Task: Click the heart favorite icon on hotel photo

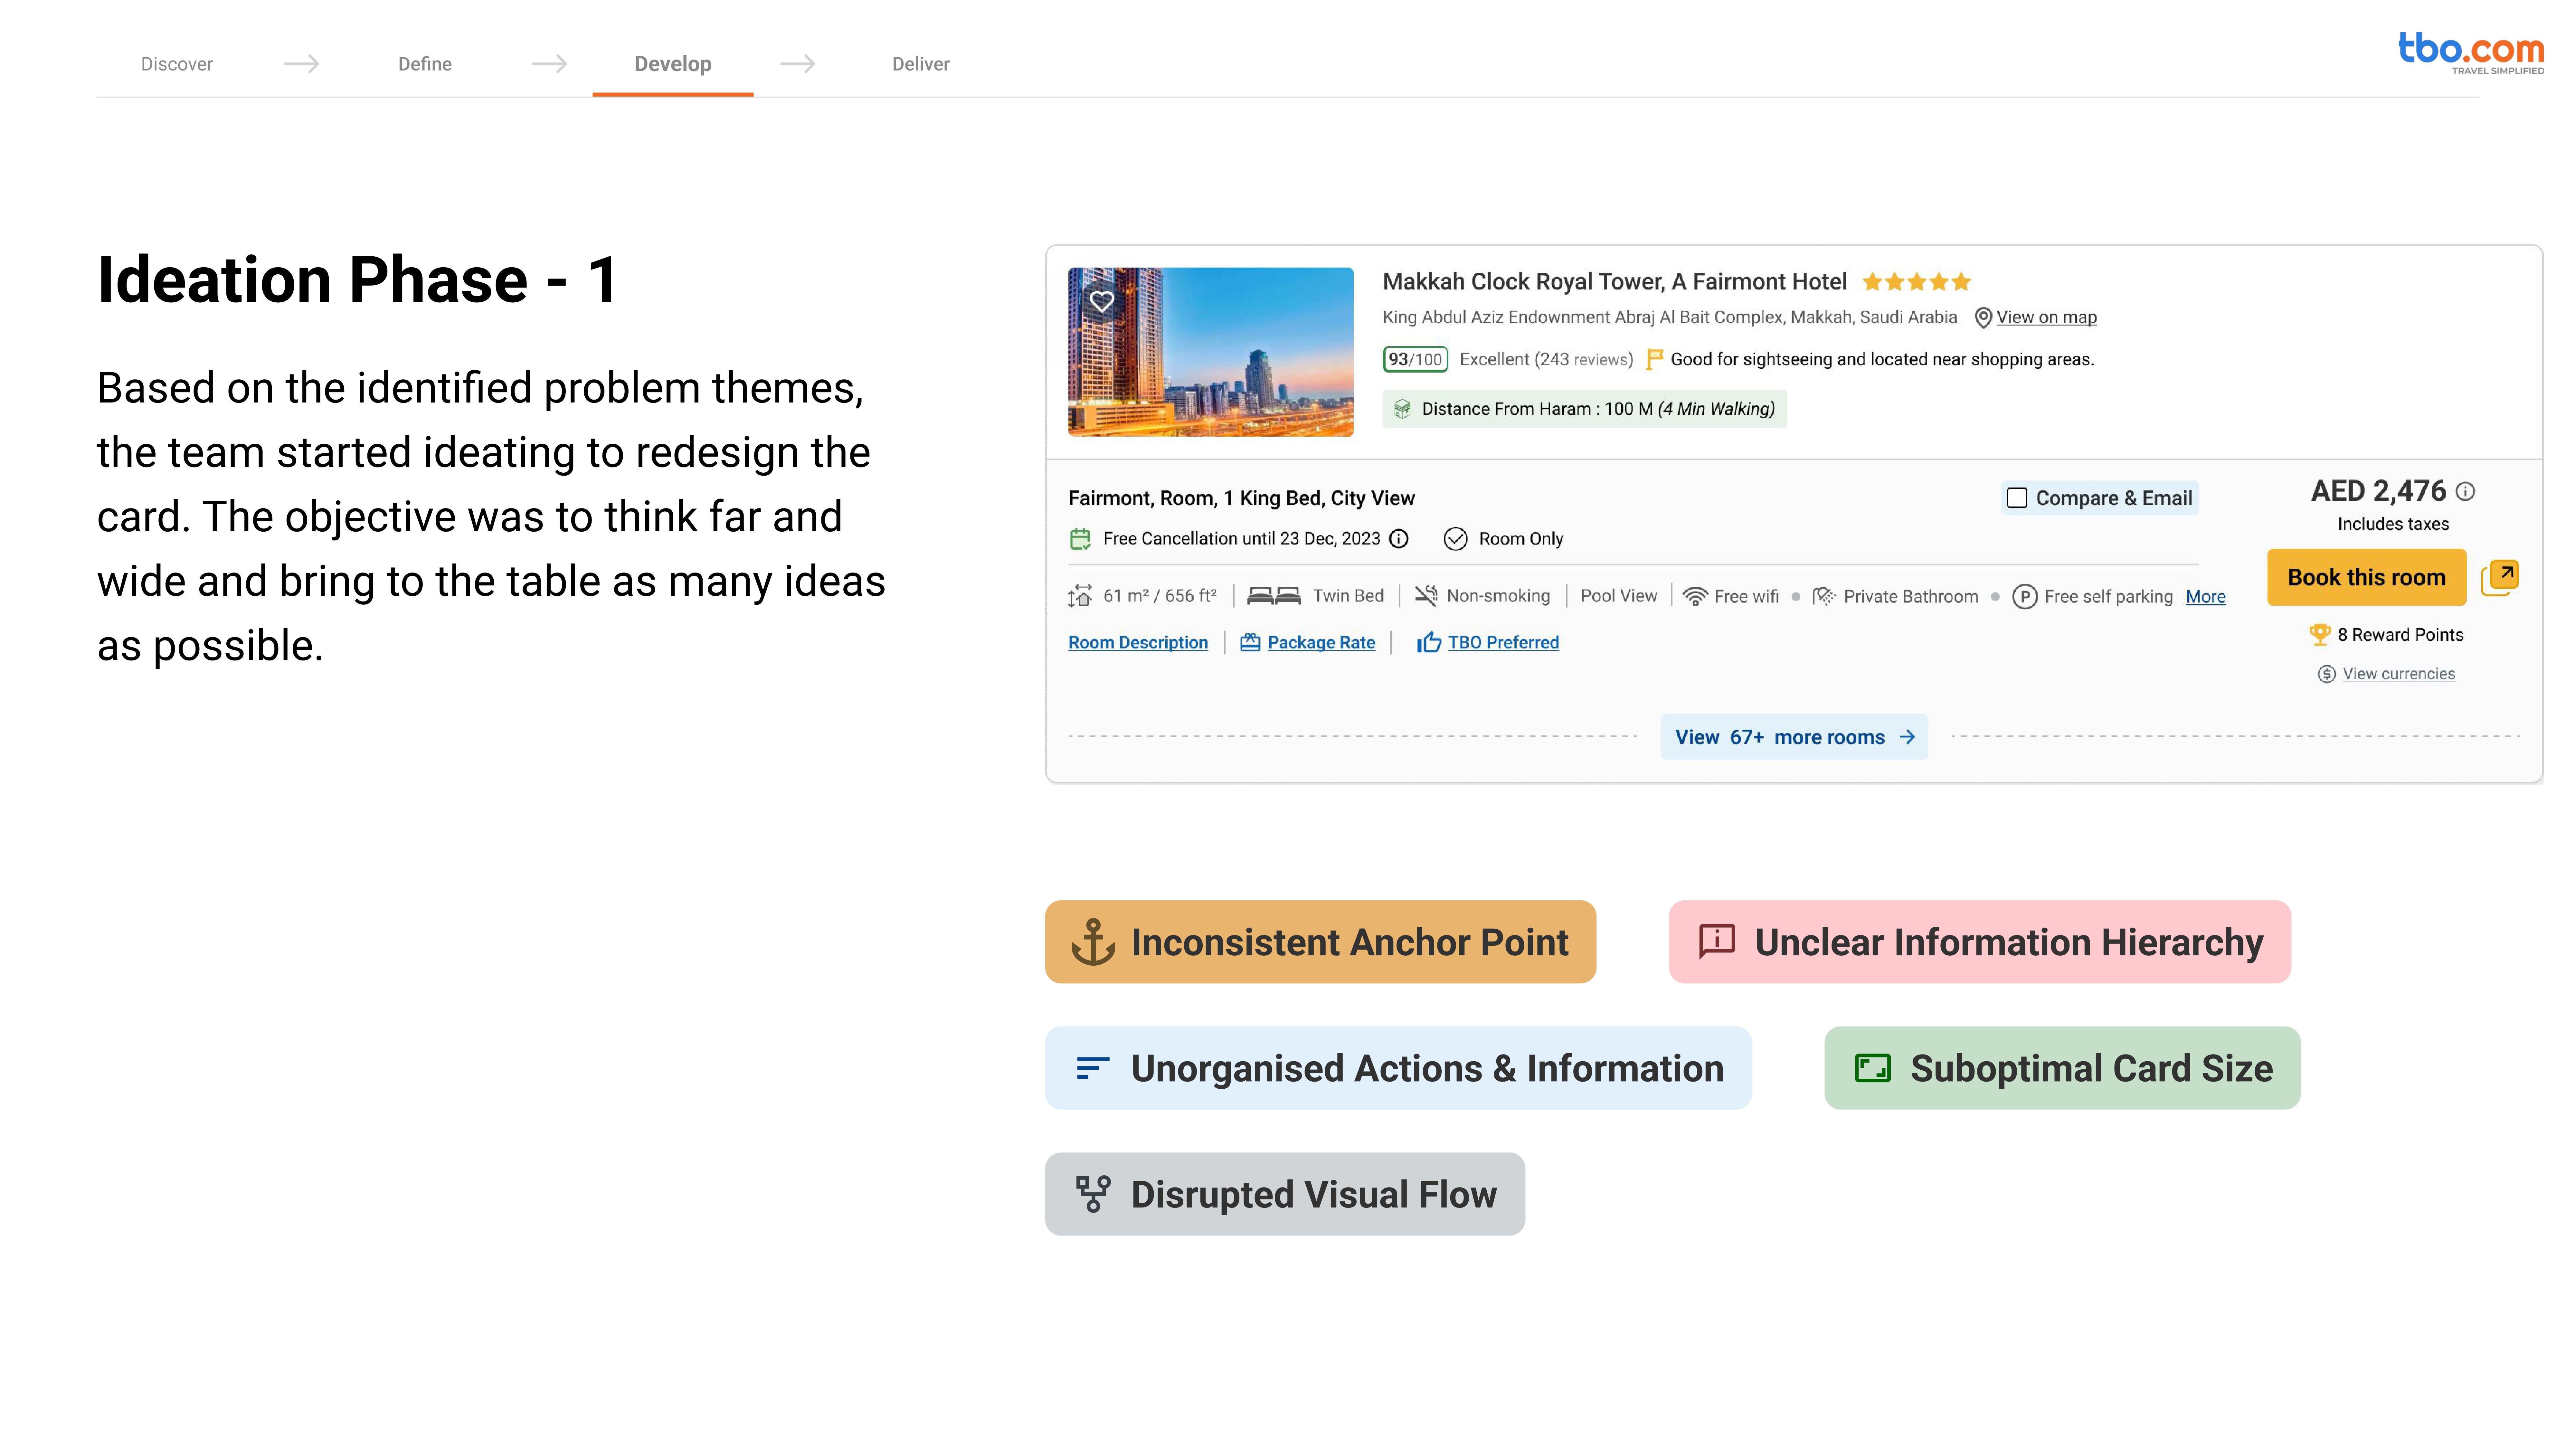Action: 1102,301
